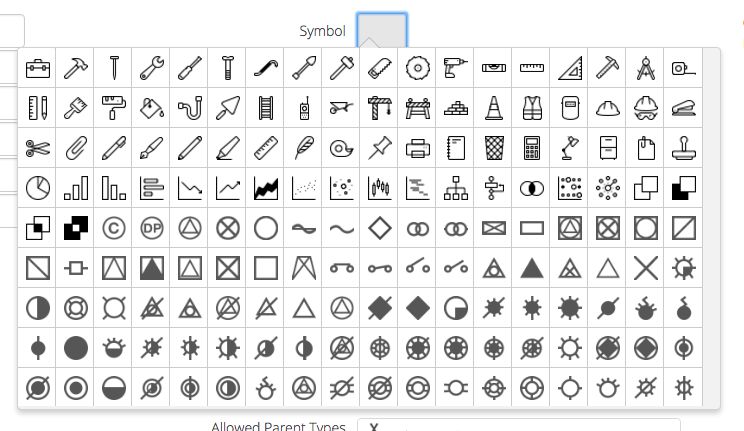Choose the paperclip symbol

click(76, 148)
